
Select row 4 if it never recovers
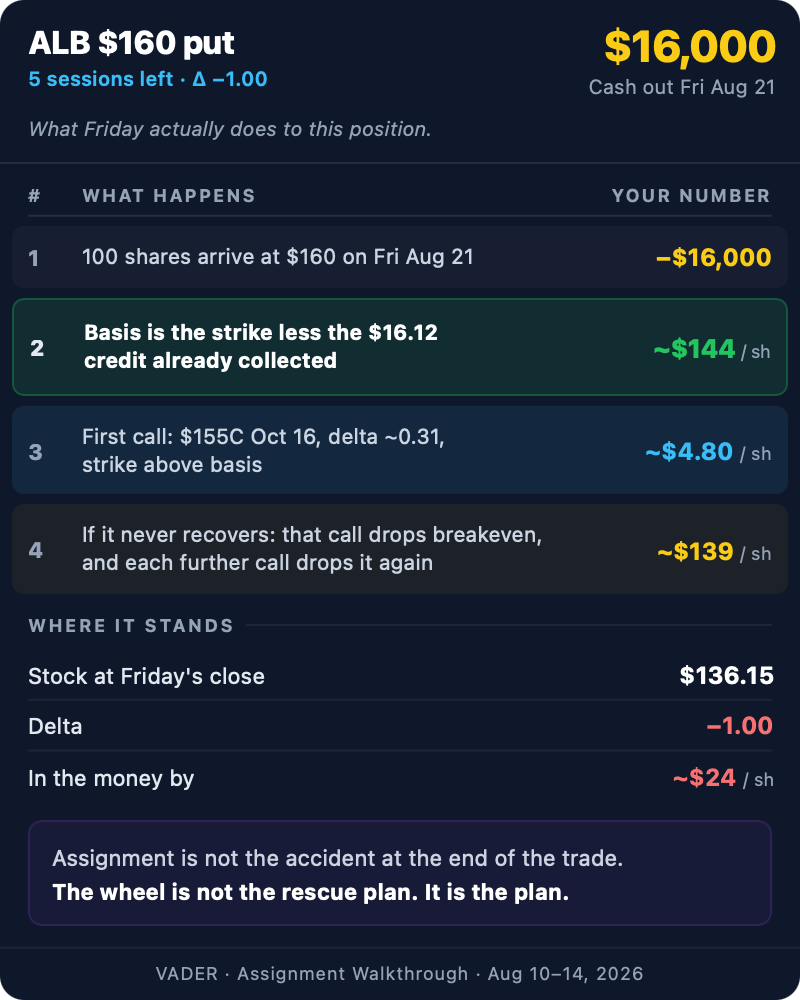[x=399, y=549]
